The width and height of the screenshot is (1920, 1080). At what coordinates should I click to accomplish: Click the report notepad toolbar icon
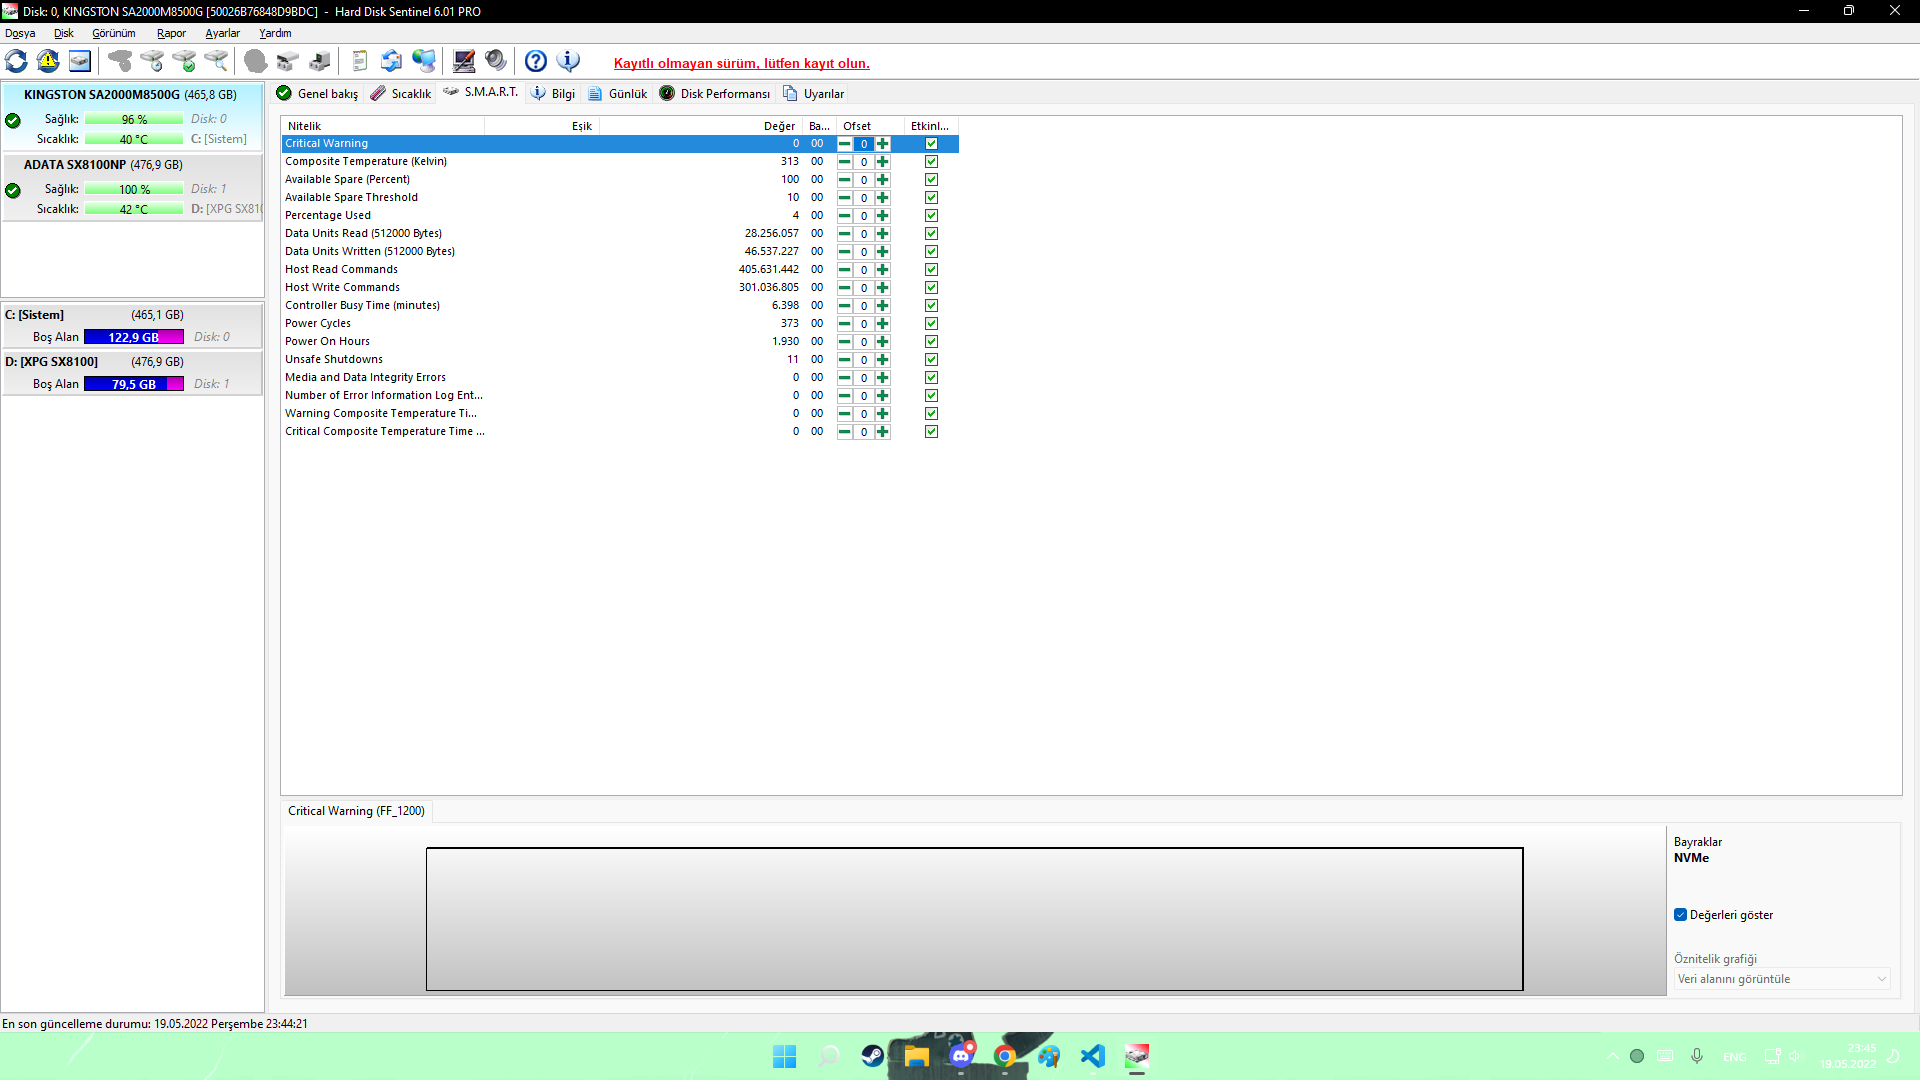(x=360, y=62)
